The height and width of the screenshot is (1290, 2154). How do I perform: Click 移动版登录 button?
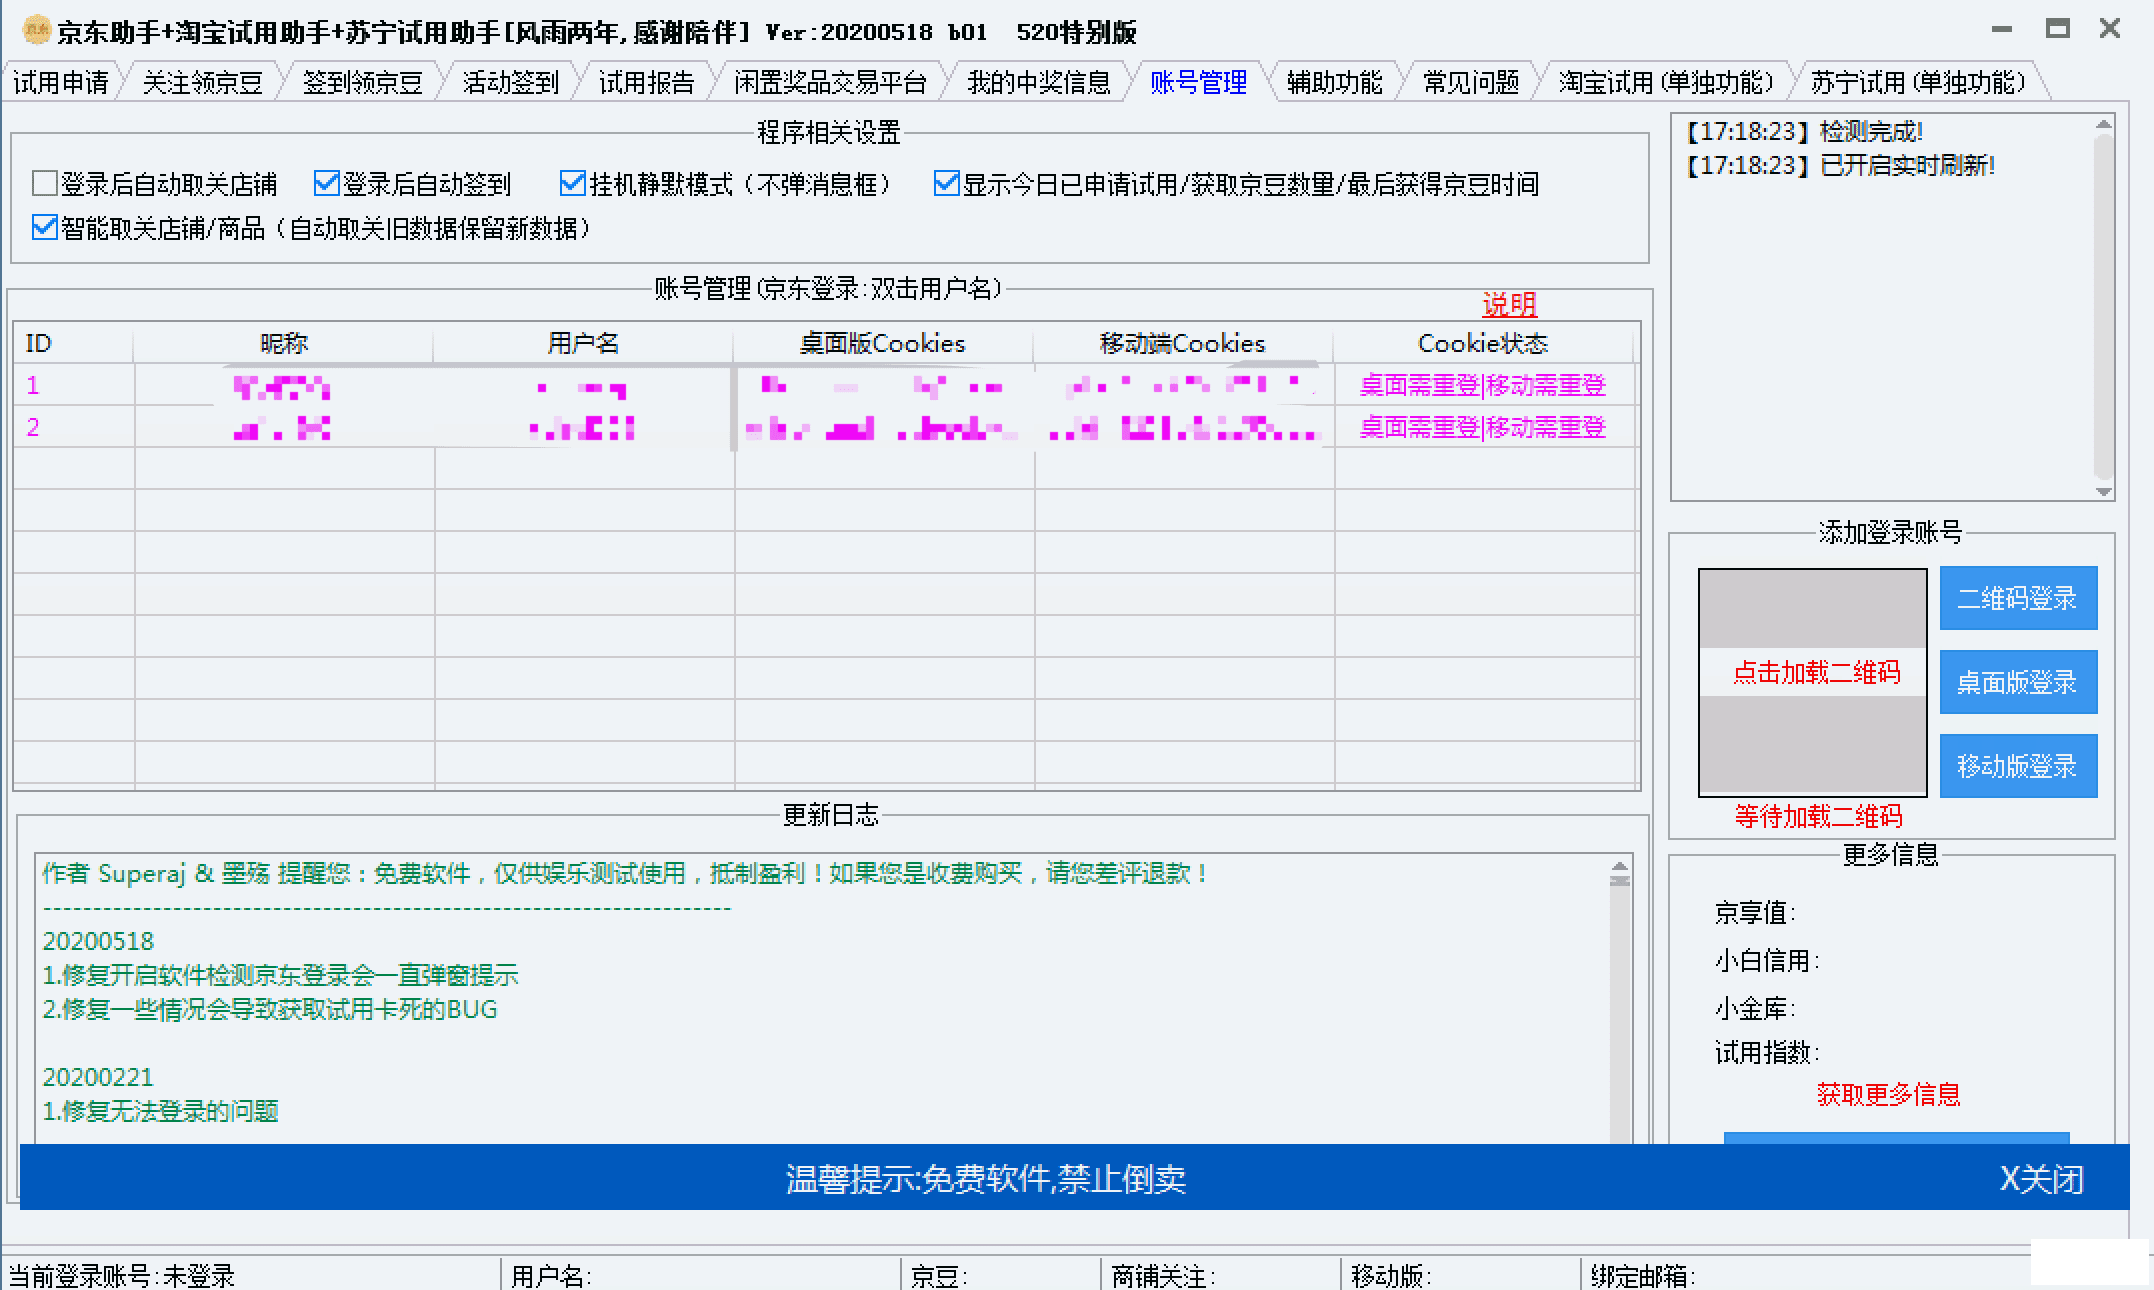coord(2018,766)
